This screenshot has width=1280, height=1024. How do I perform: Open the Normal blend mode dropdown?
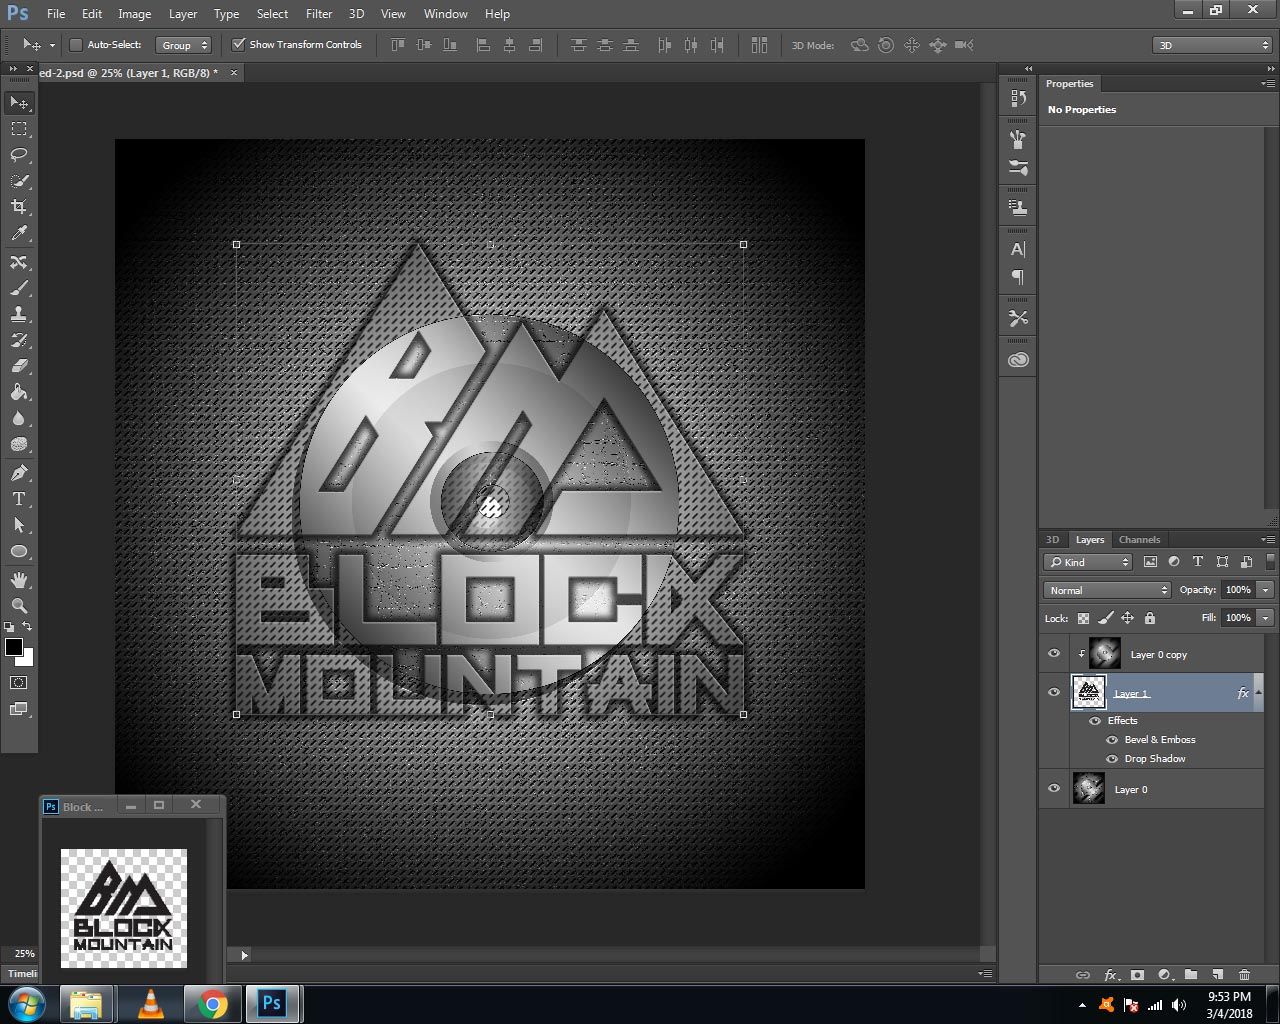(x=1106, y=590)
